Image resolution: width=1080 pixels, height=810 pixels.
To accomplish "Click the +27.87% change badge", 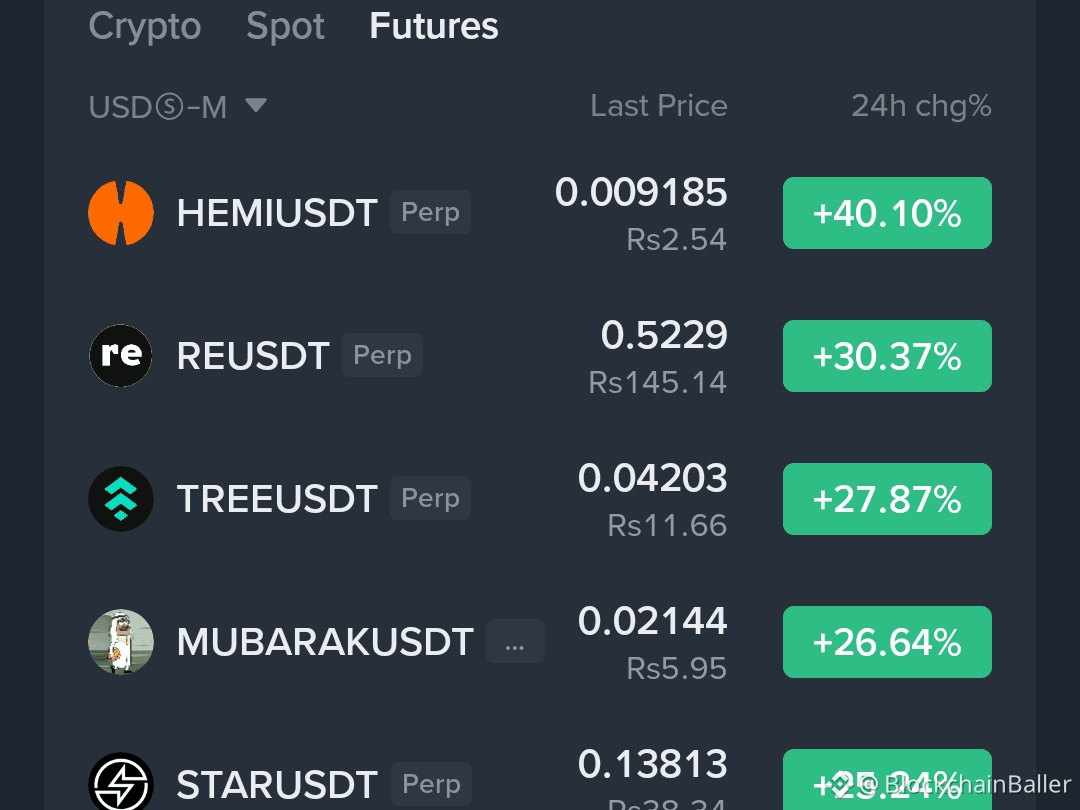I will pyautogui.click(x=887, y=499).
